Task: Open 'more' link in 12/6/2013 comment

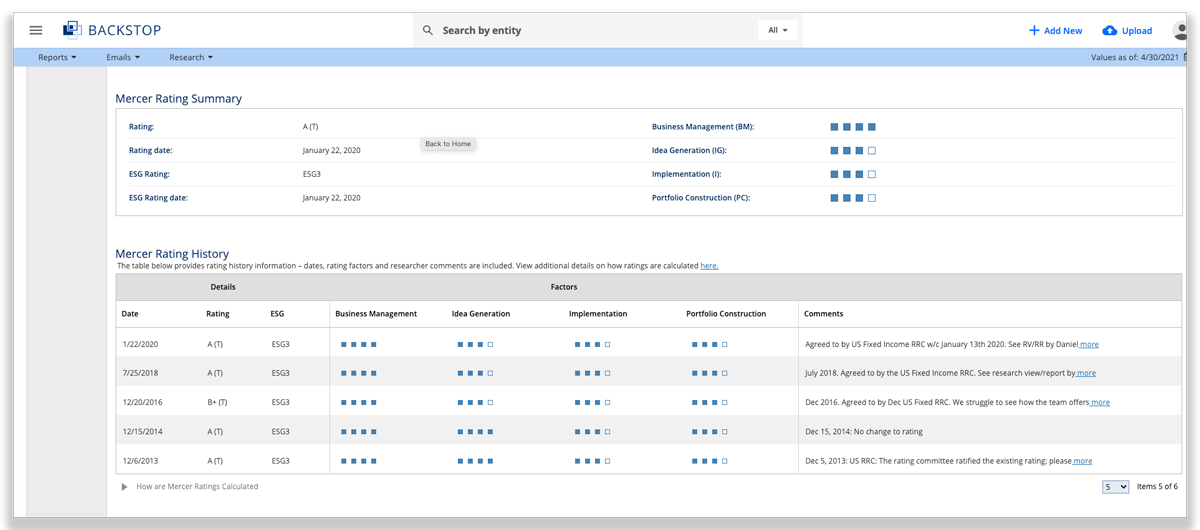Action: tap(1082, 461)
